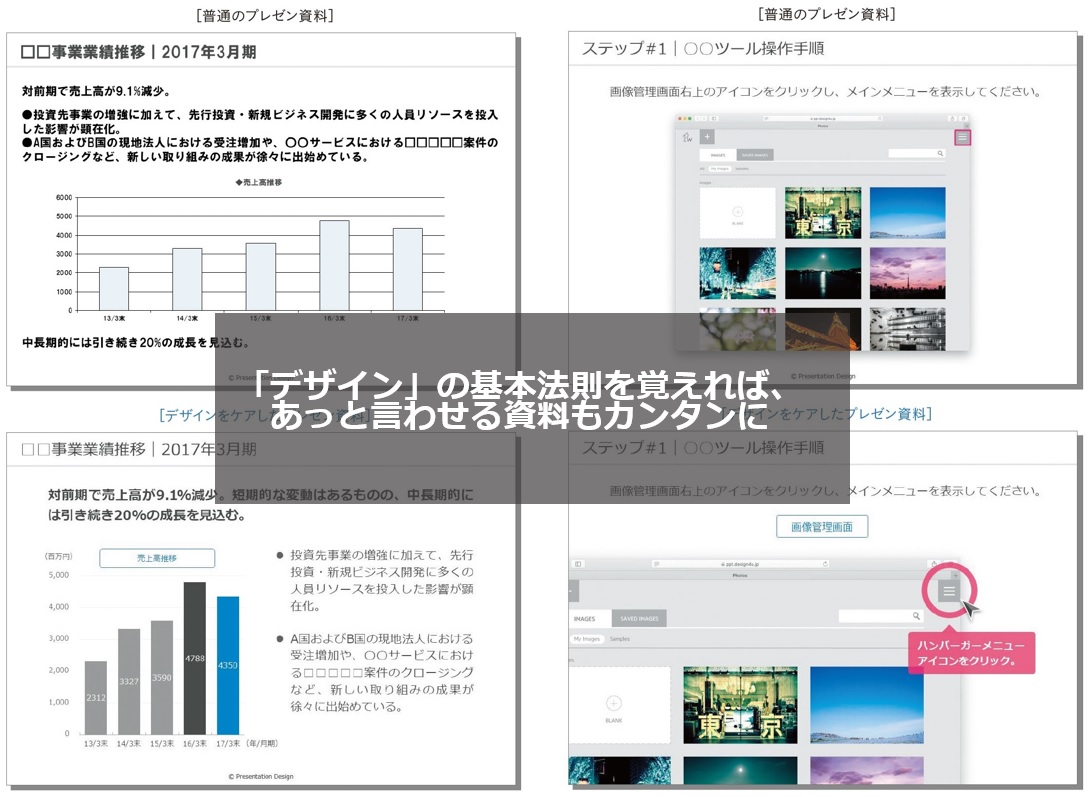Image resolution: width=1091 pixels, height=797 pixels.
Task: Click the gray bar labeled 2312
Action: (x=96, y=697)
